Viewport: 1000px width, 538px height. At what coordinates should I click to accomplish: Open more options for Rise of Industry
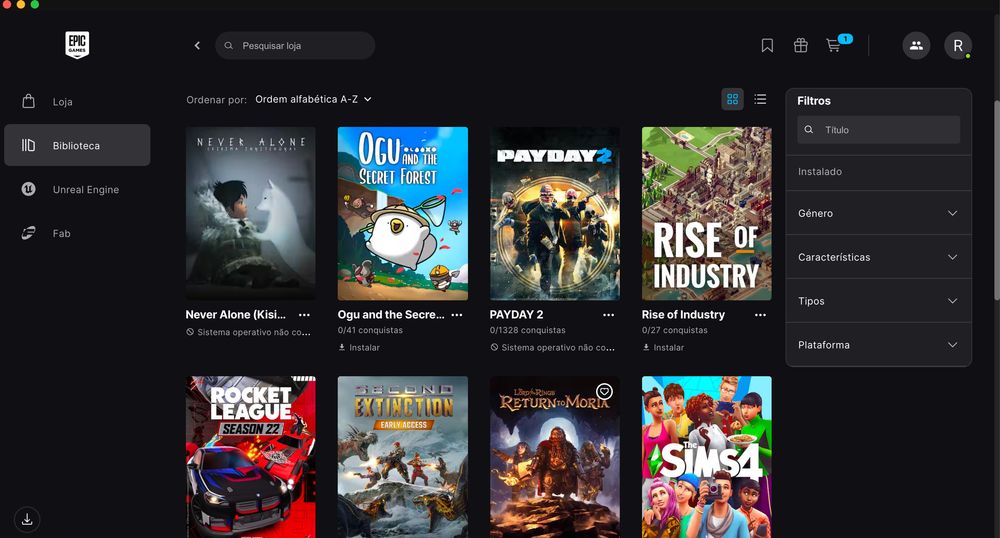760,315
